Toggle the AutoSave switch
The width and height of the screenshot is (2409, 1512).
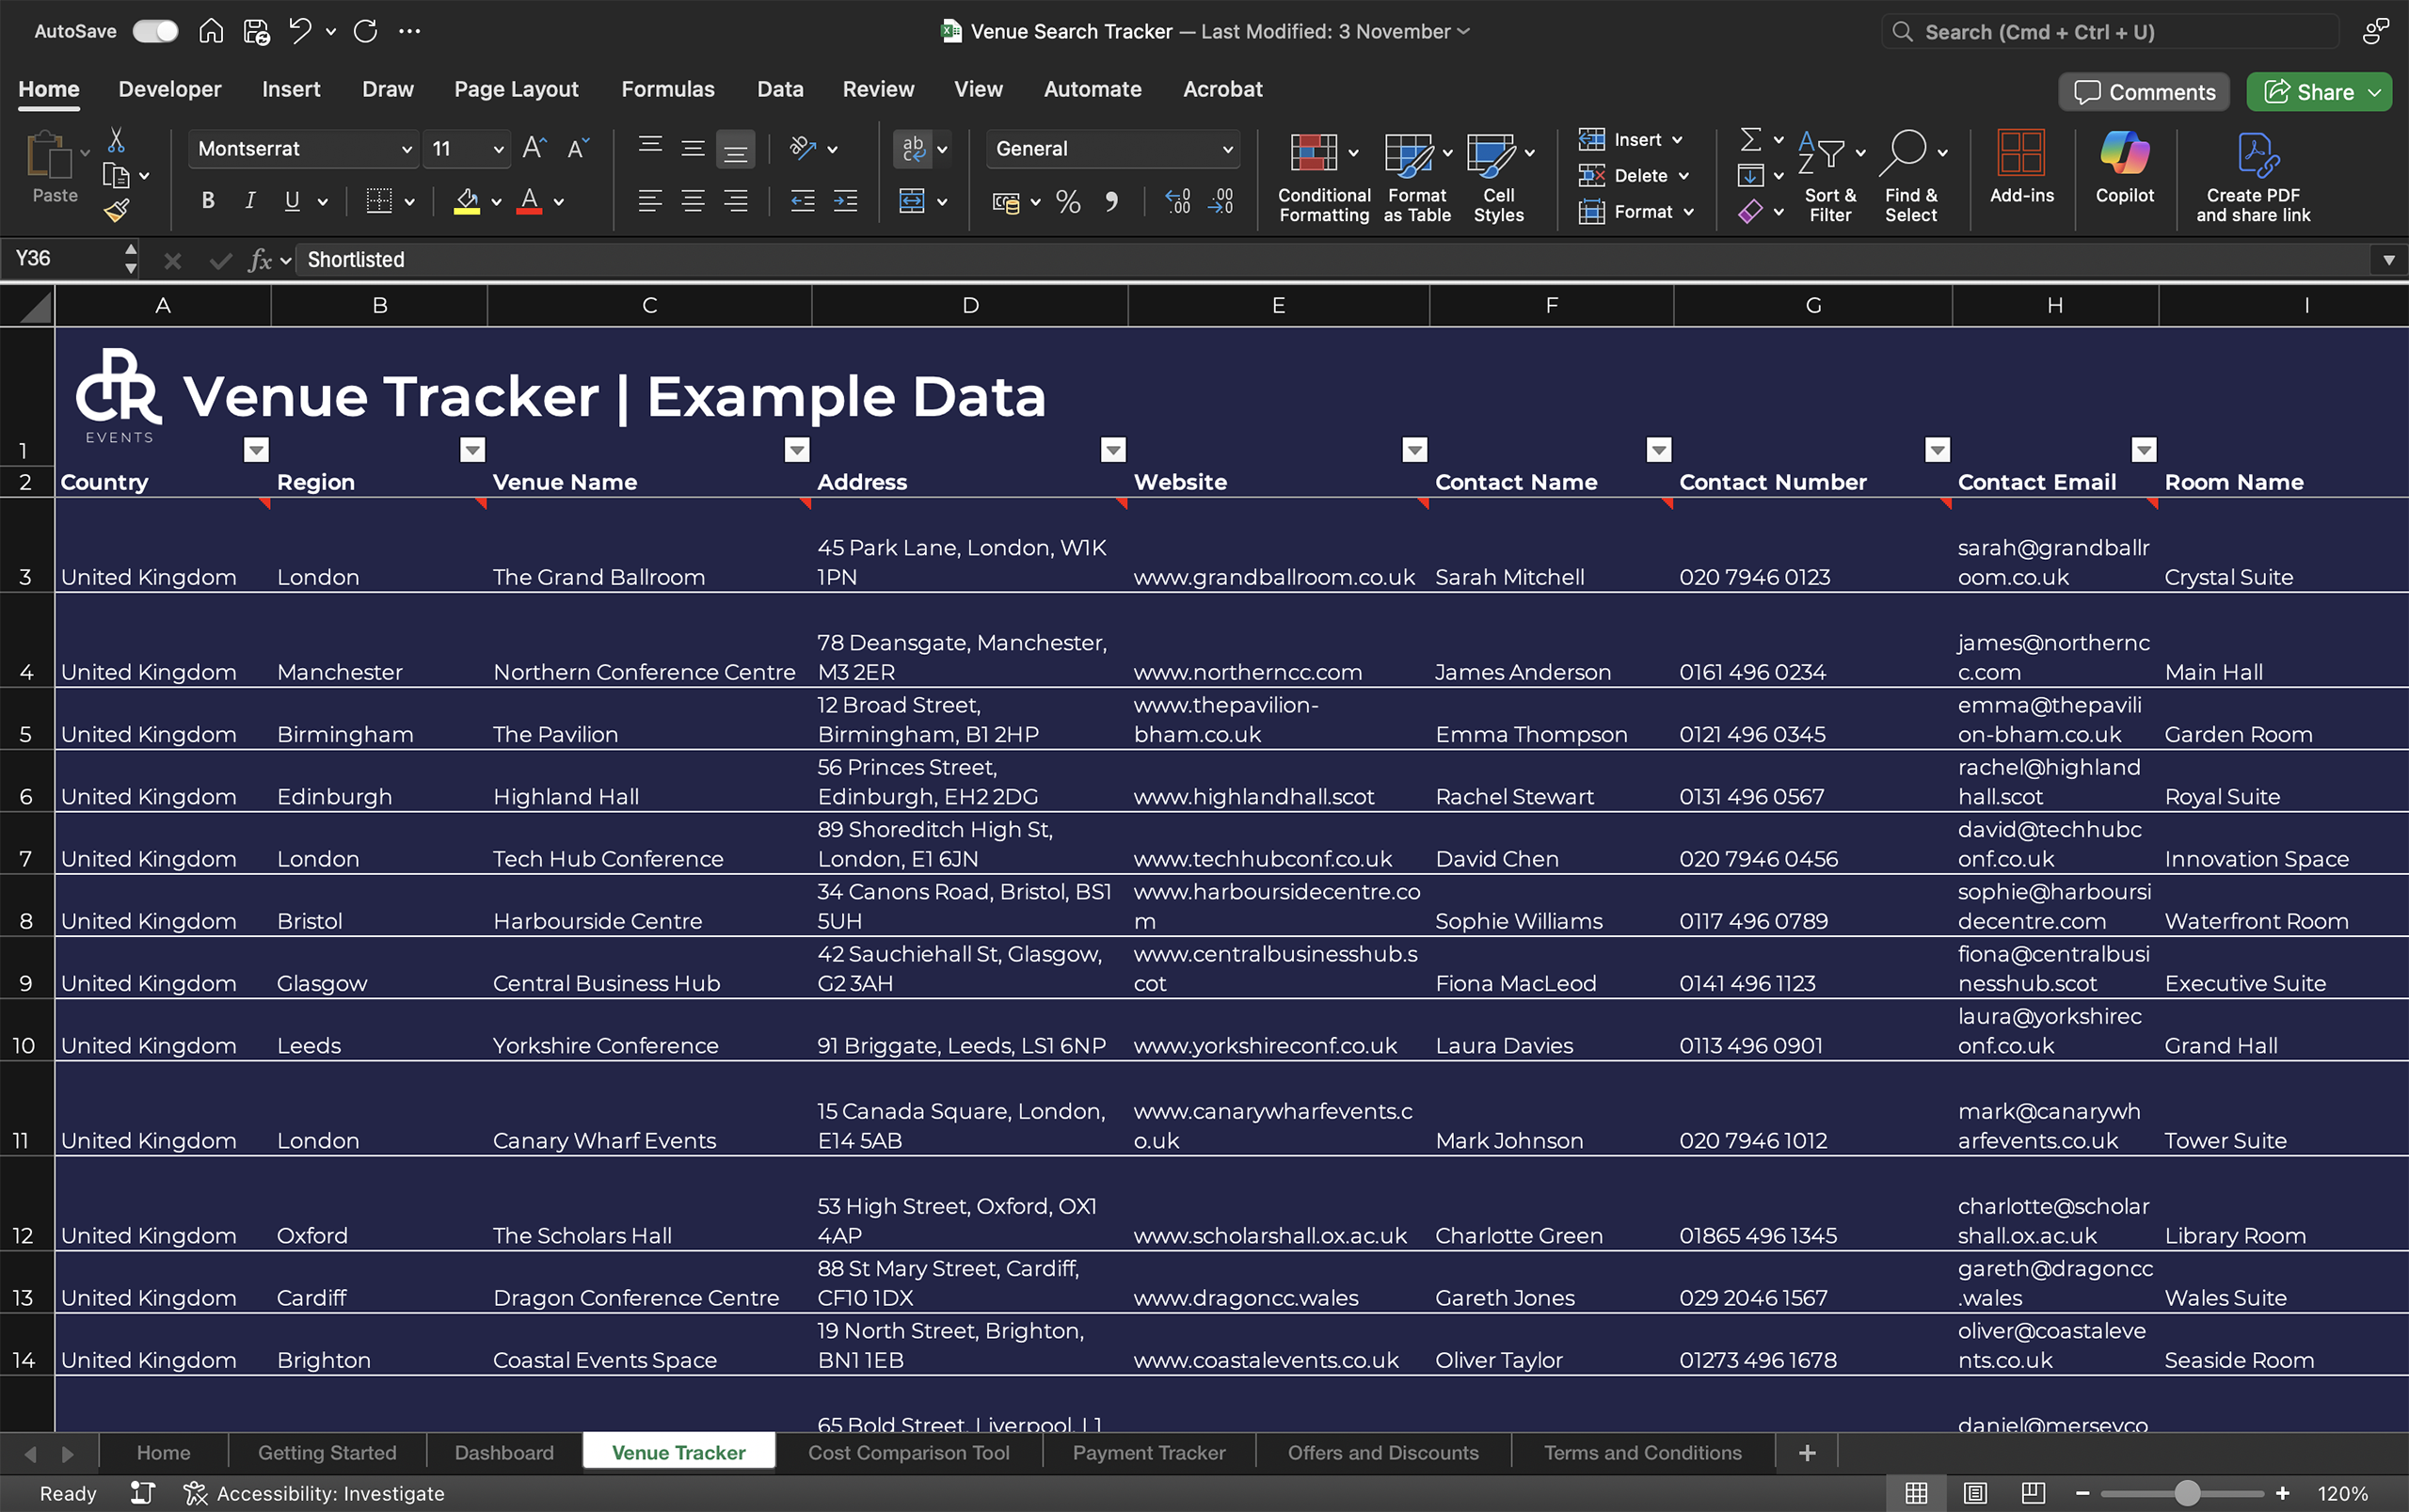click(156, 31)
